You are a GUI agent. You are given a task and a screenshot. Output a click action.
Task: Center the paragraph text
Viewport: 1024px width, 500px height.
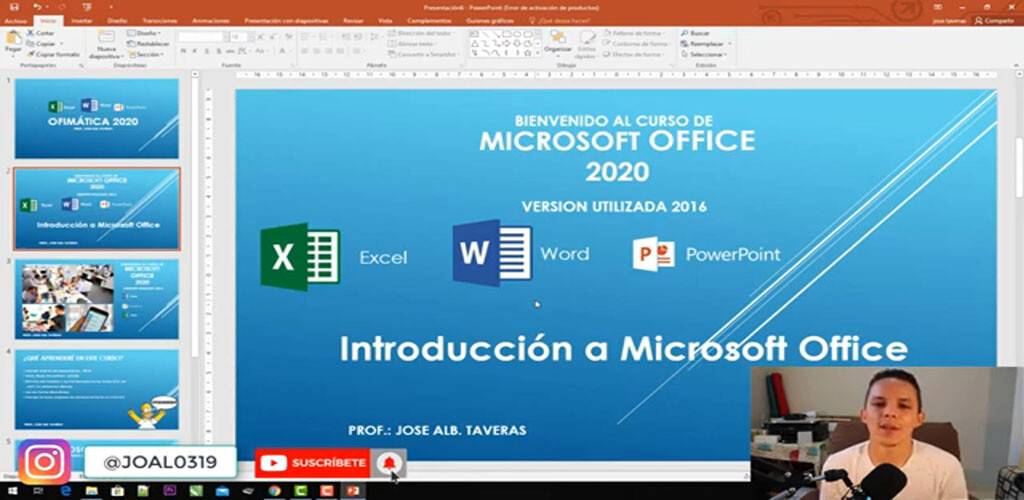tap(317, 51)
